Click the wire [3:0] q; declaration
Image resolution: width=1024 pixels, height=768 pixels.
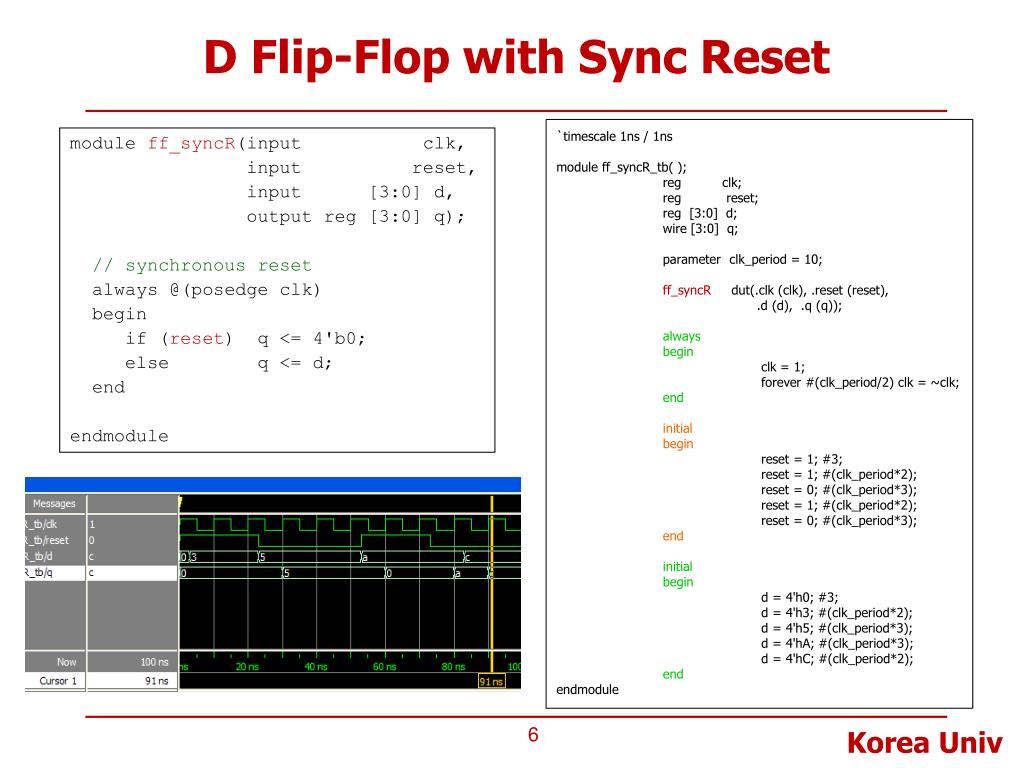tap(700, 229)
